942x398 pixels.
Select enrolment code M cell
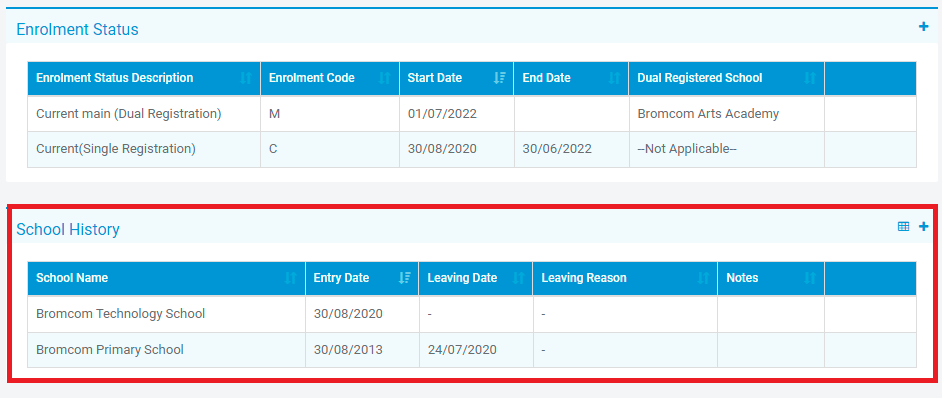pyautogui.click(x=330, y=114)
